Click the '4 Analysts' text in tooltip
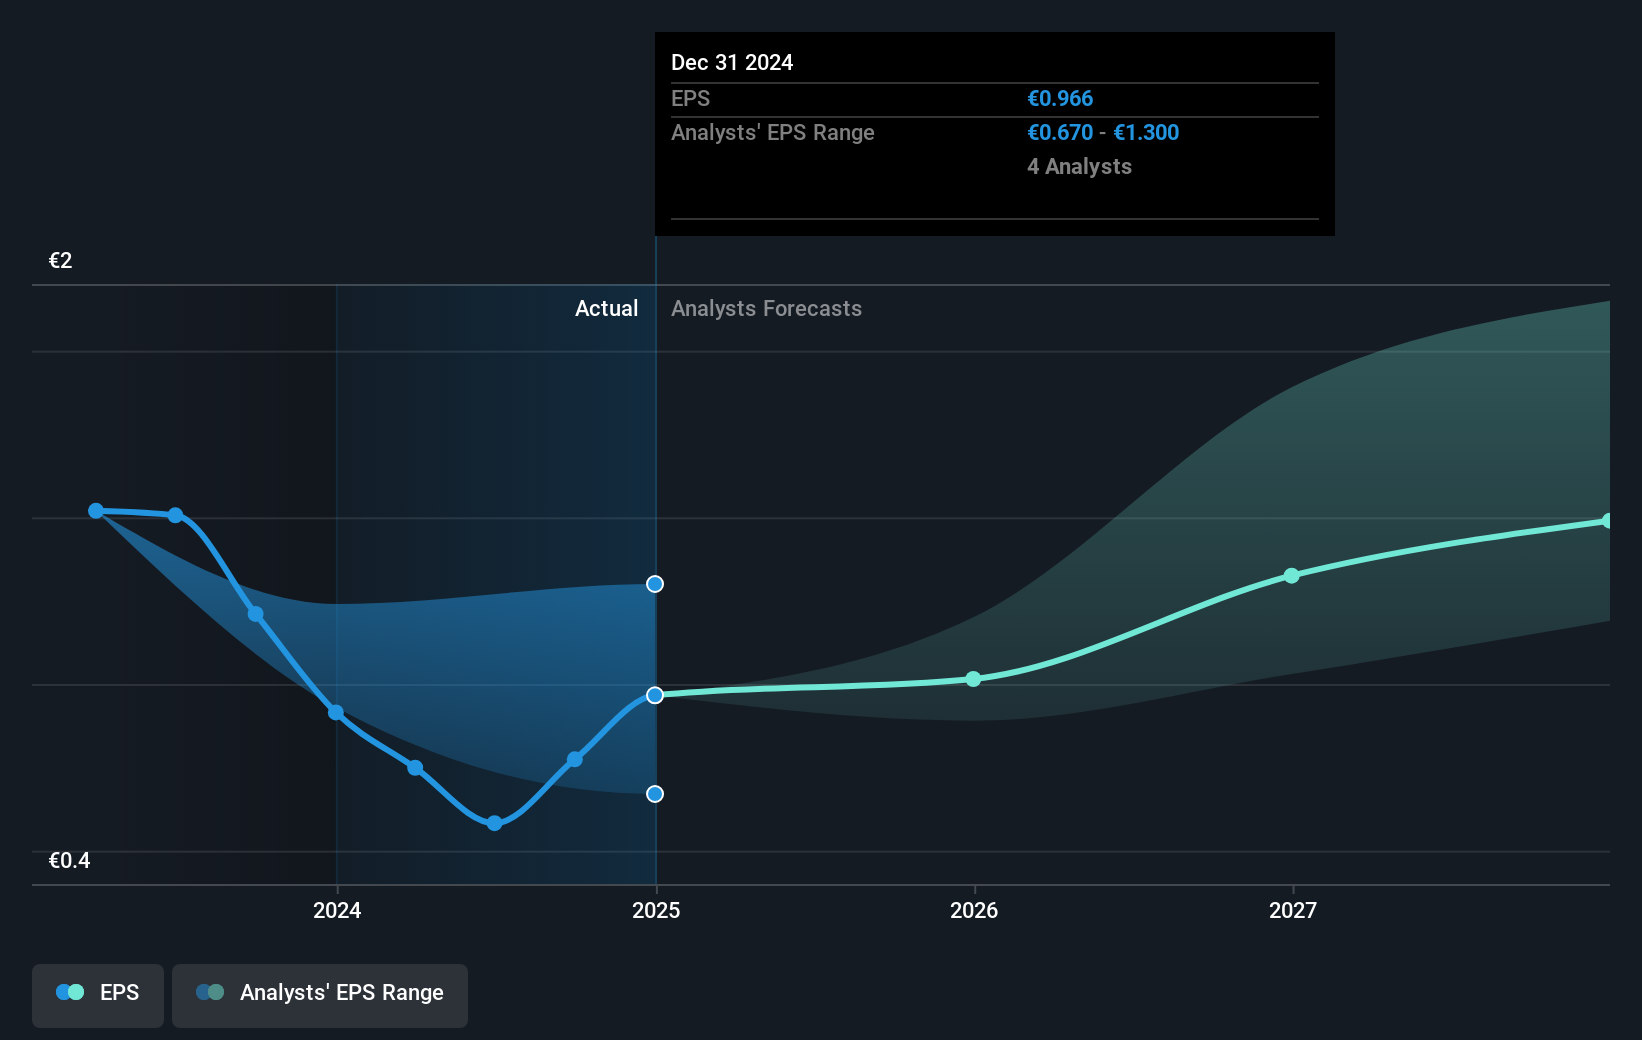 pyautogui.click(x=1079, y=167)
